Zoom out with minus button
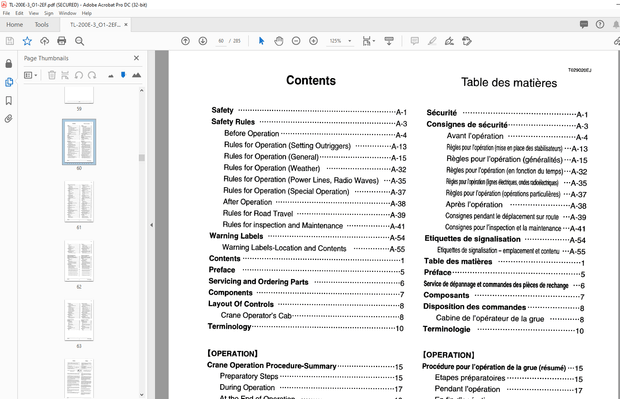 pyautogui.click(x=296, y=41)
